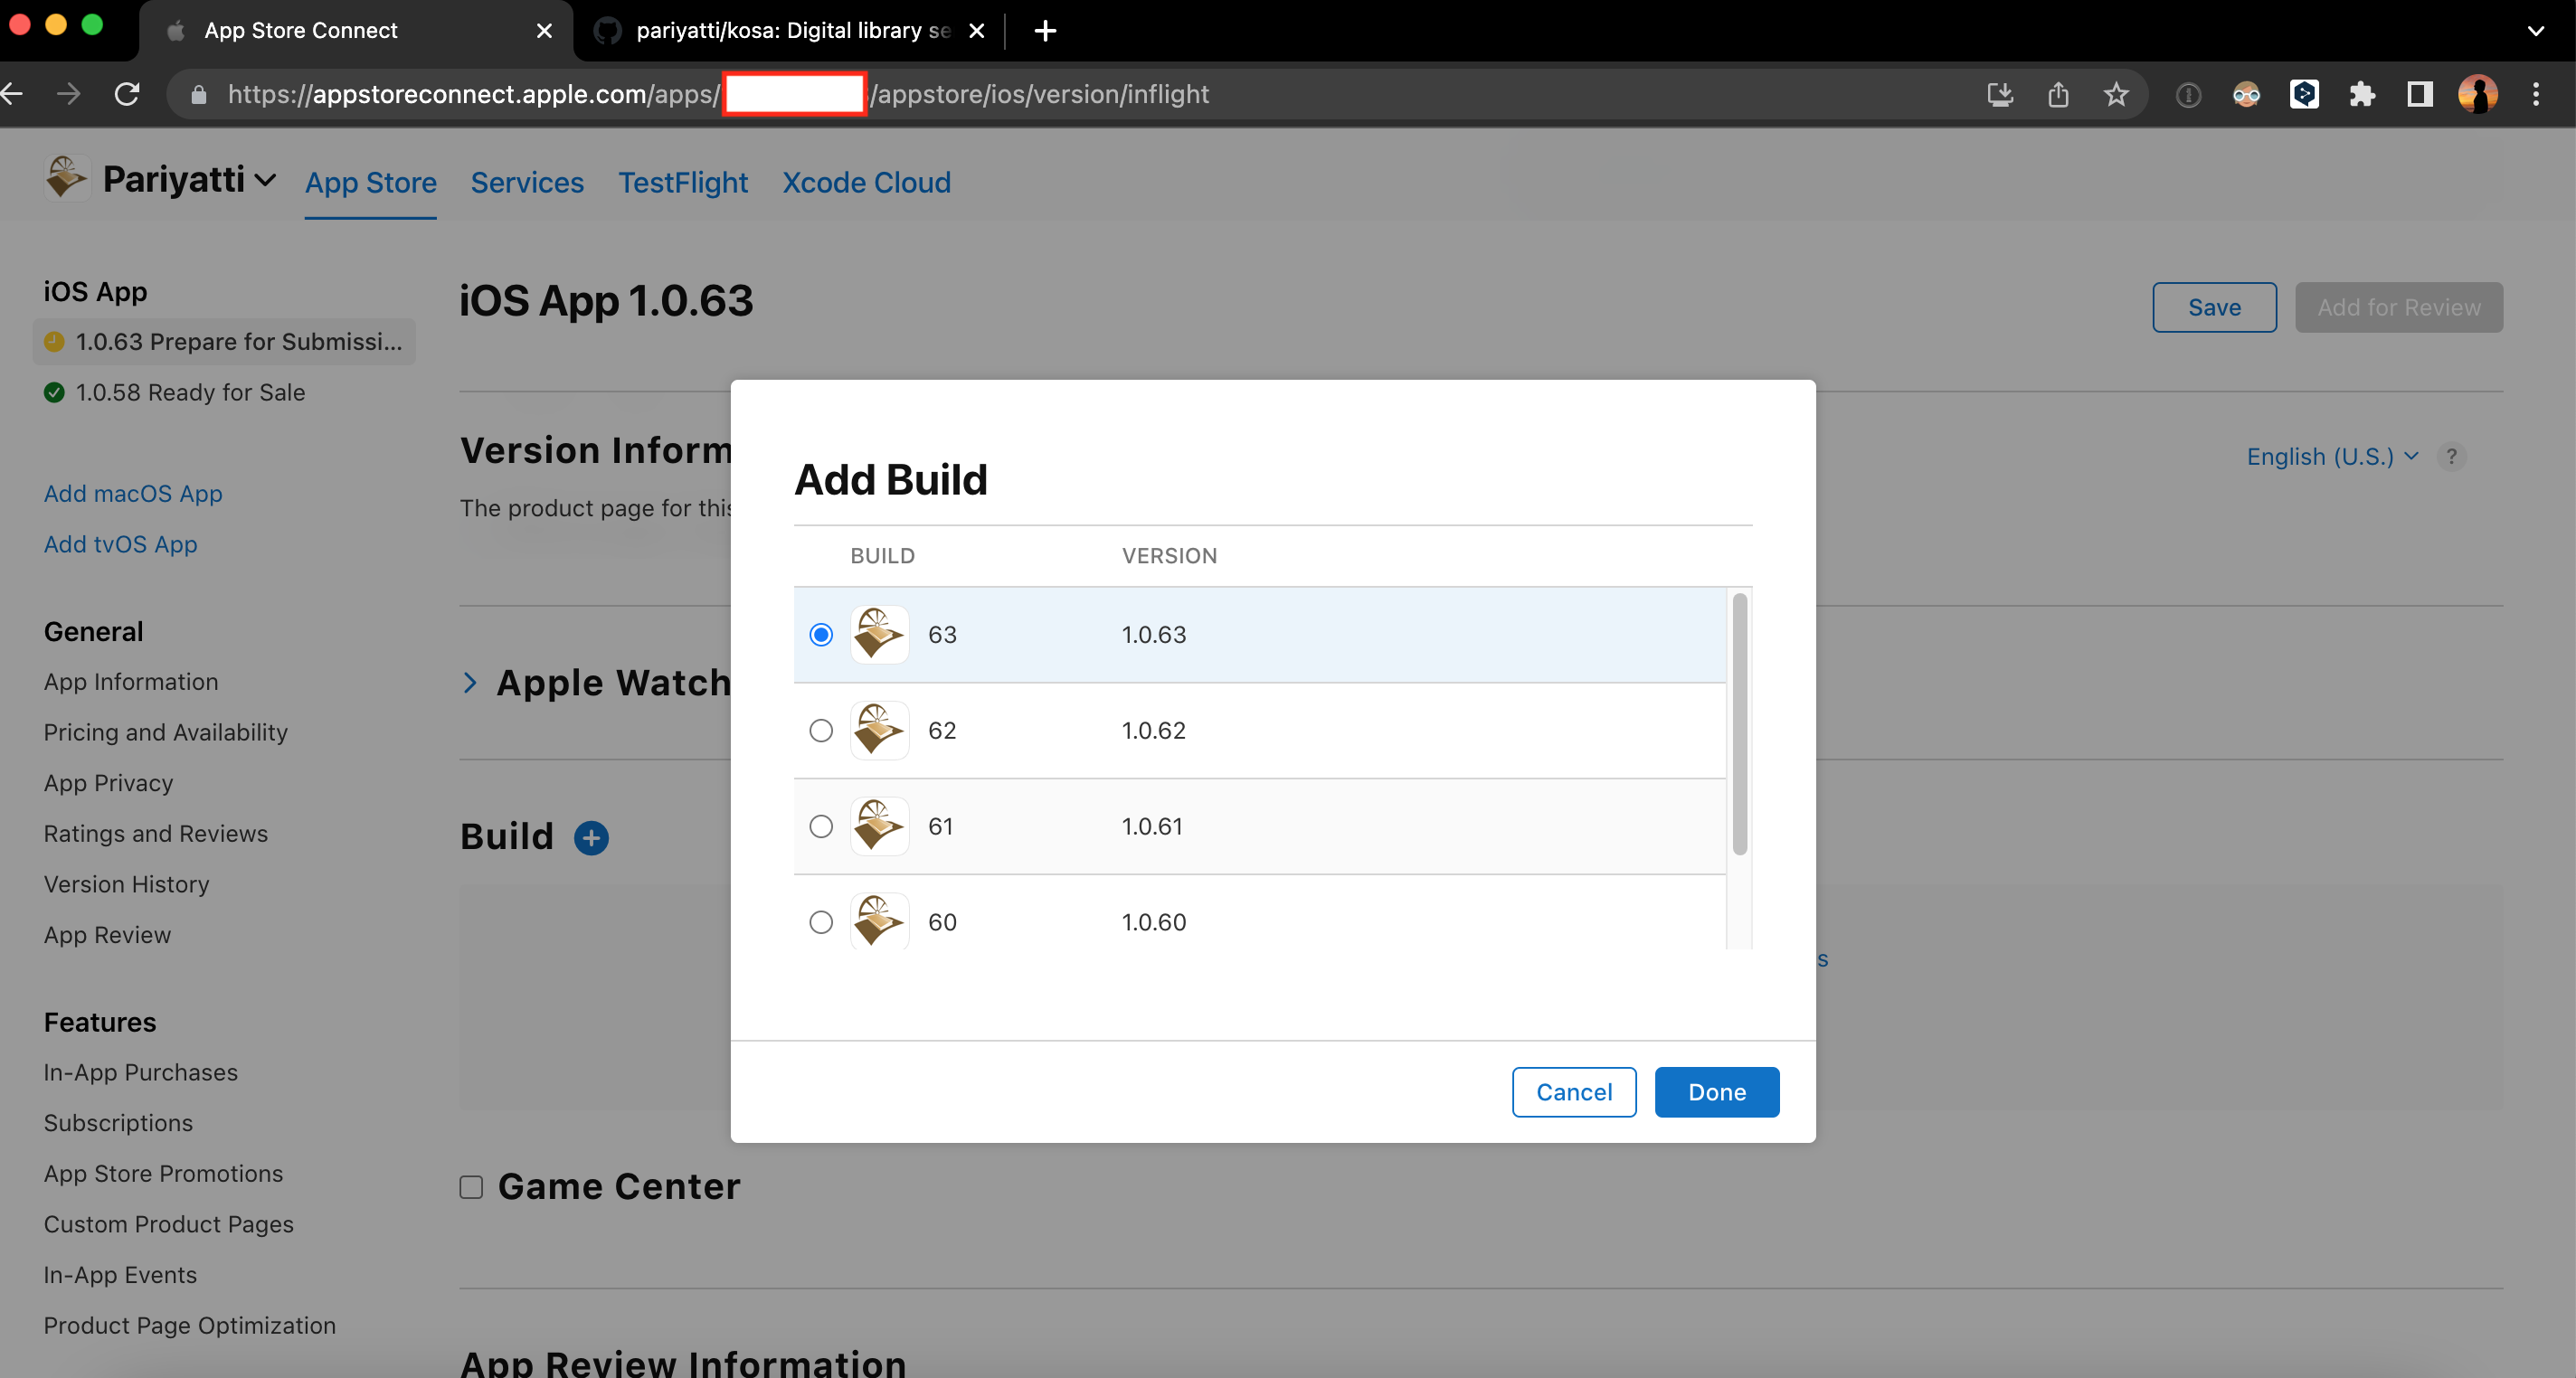Click the Pariyatti app icon for build 60

881,921
